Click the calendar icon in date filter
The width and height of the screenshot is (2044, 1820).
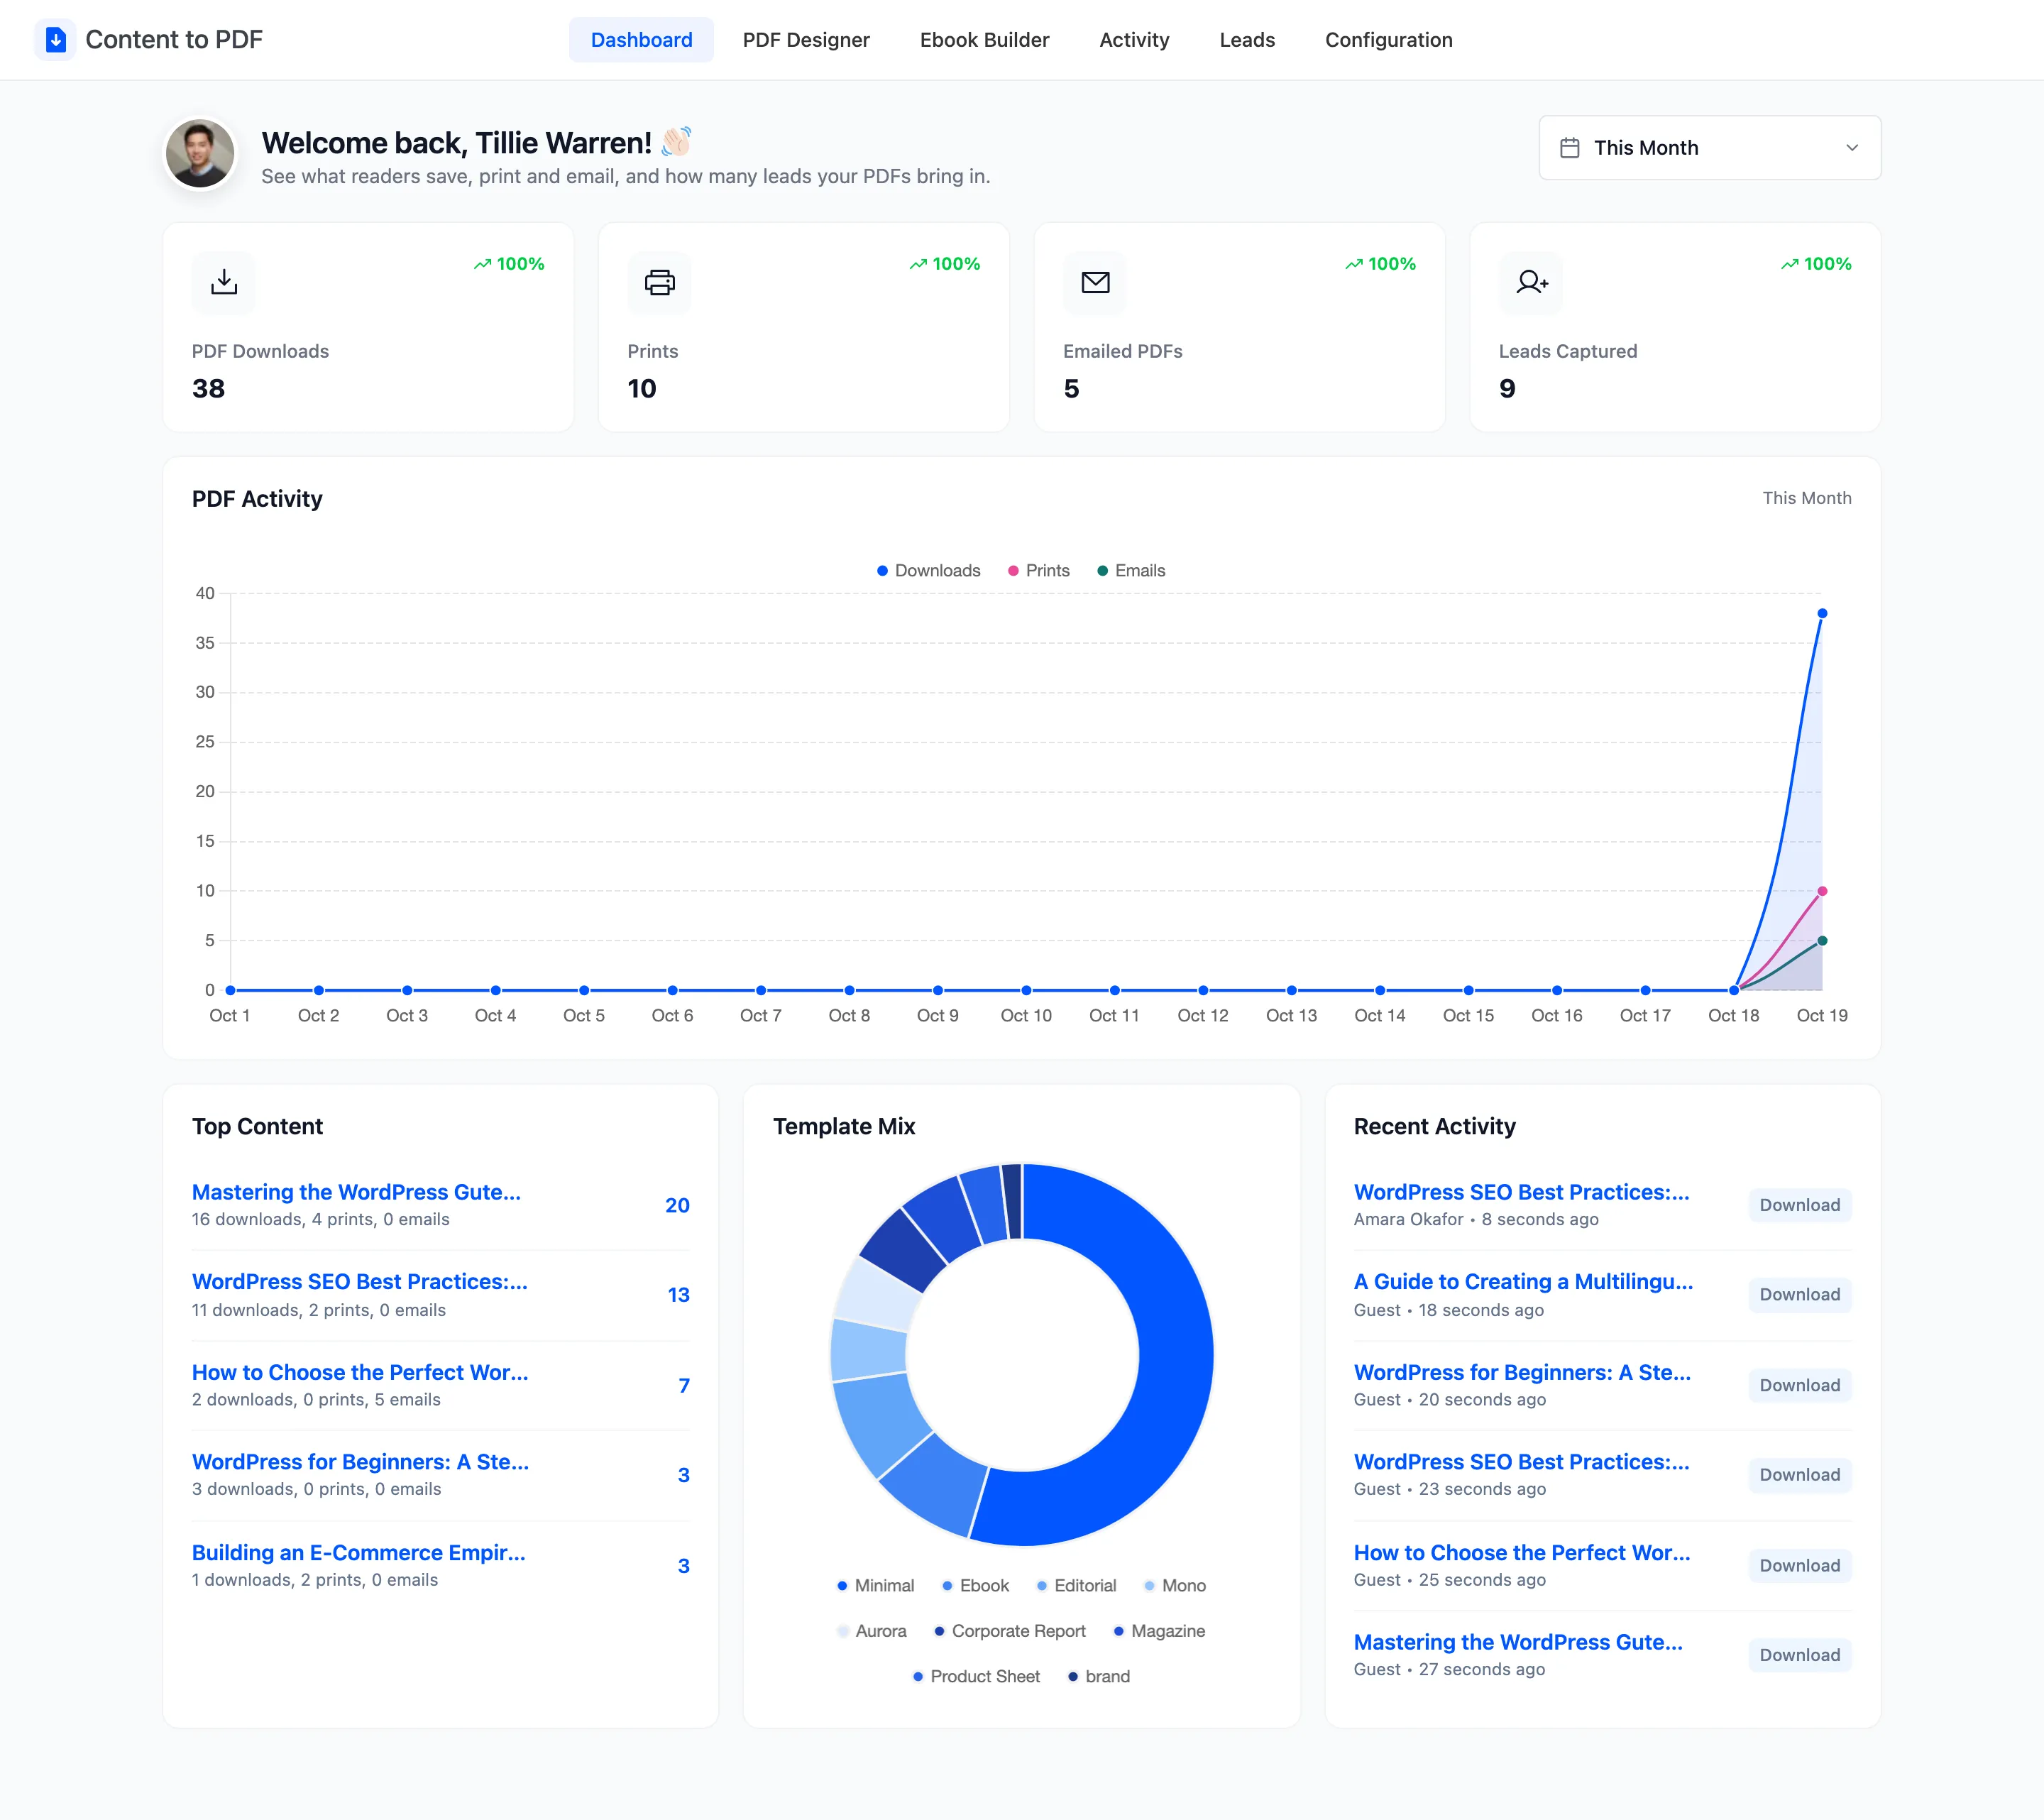click(x=1570, y=148)
